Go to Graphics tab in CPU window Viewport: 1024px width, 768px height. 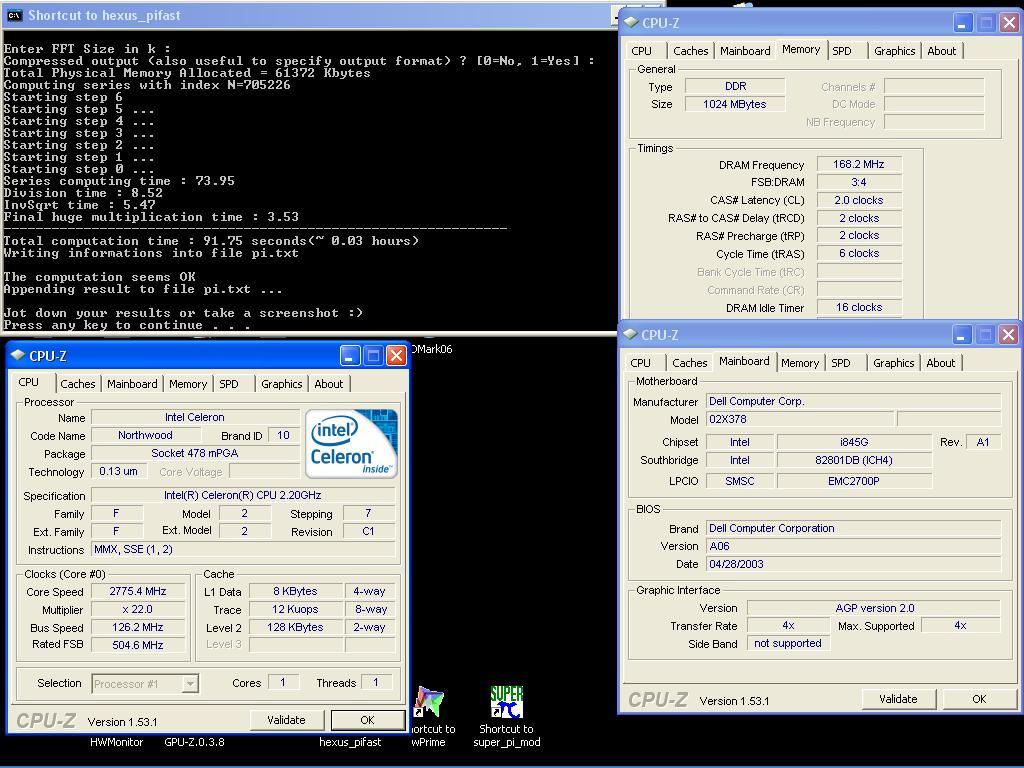tap(281, 384)
